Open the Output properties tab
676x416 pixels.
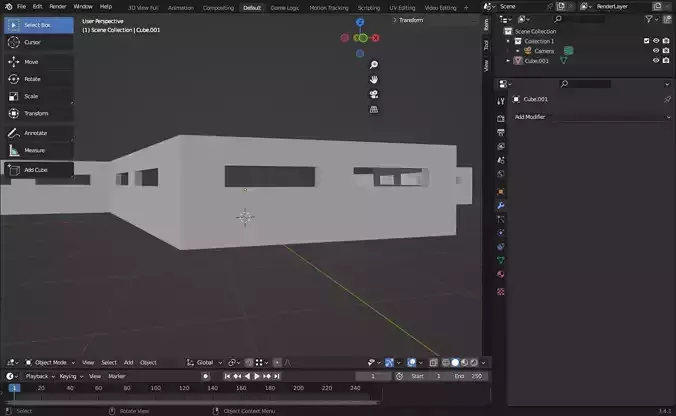[x=501, y=132]
